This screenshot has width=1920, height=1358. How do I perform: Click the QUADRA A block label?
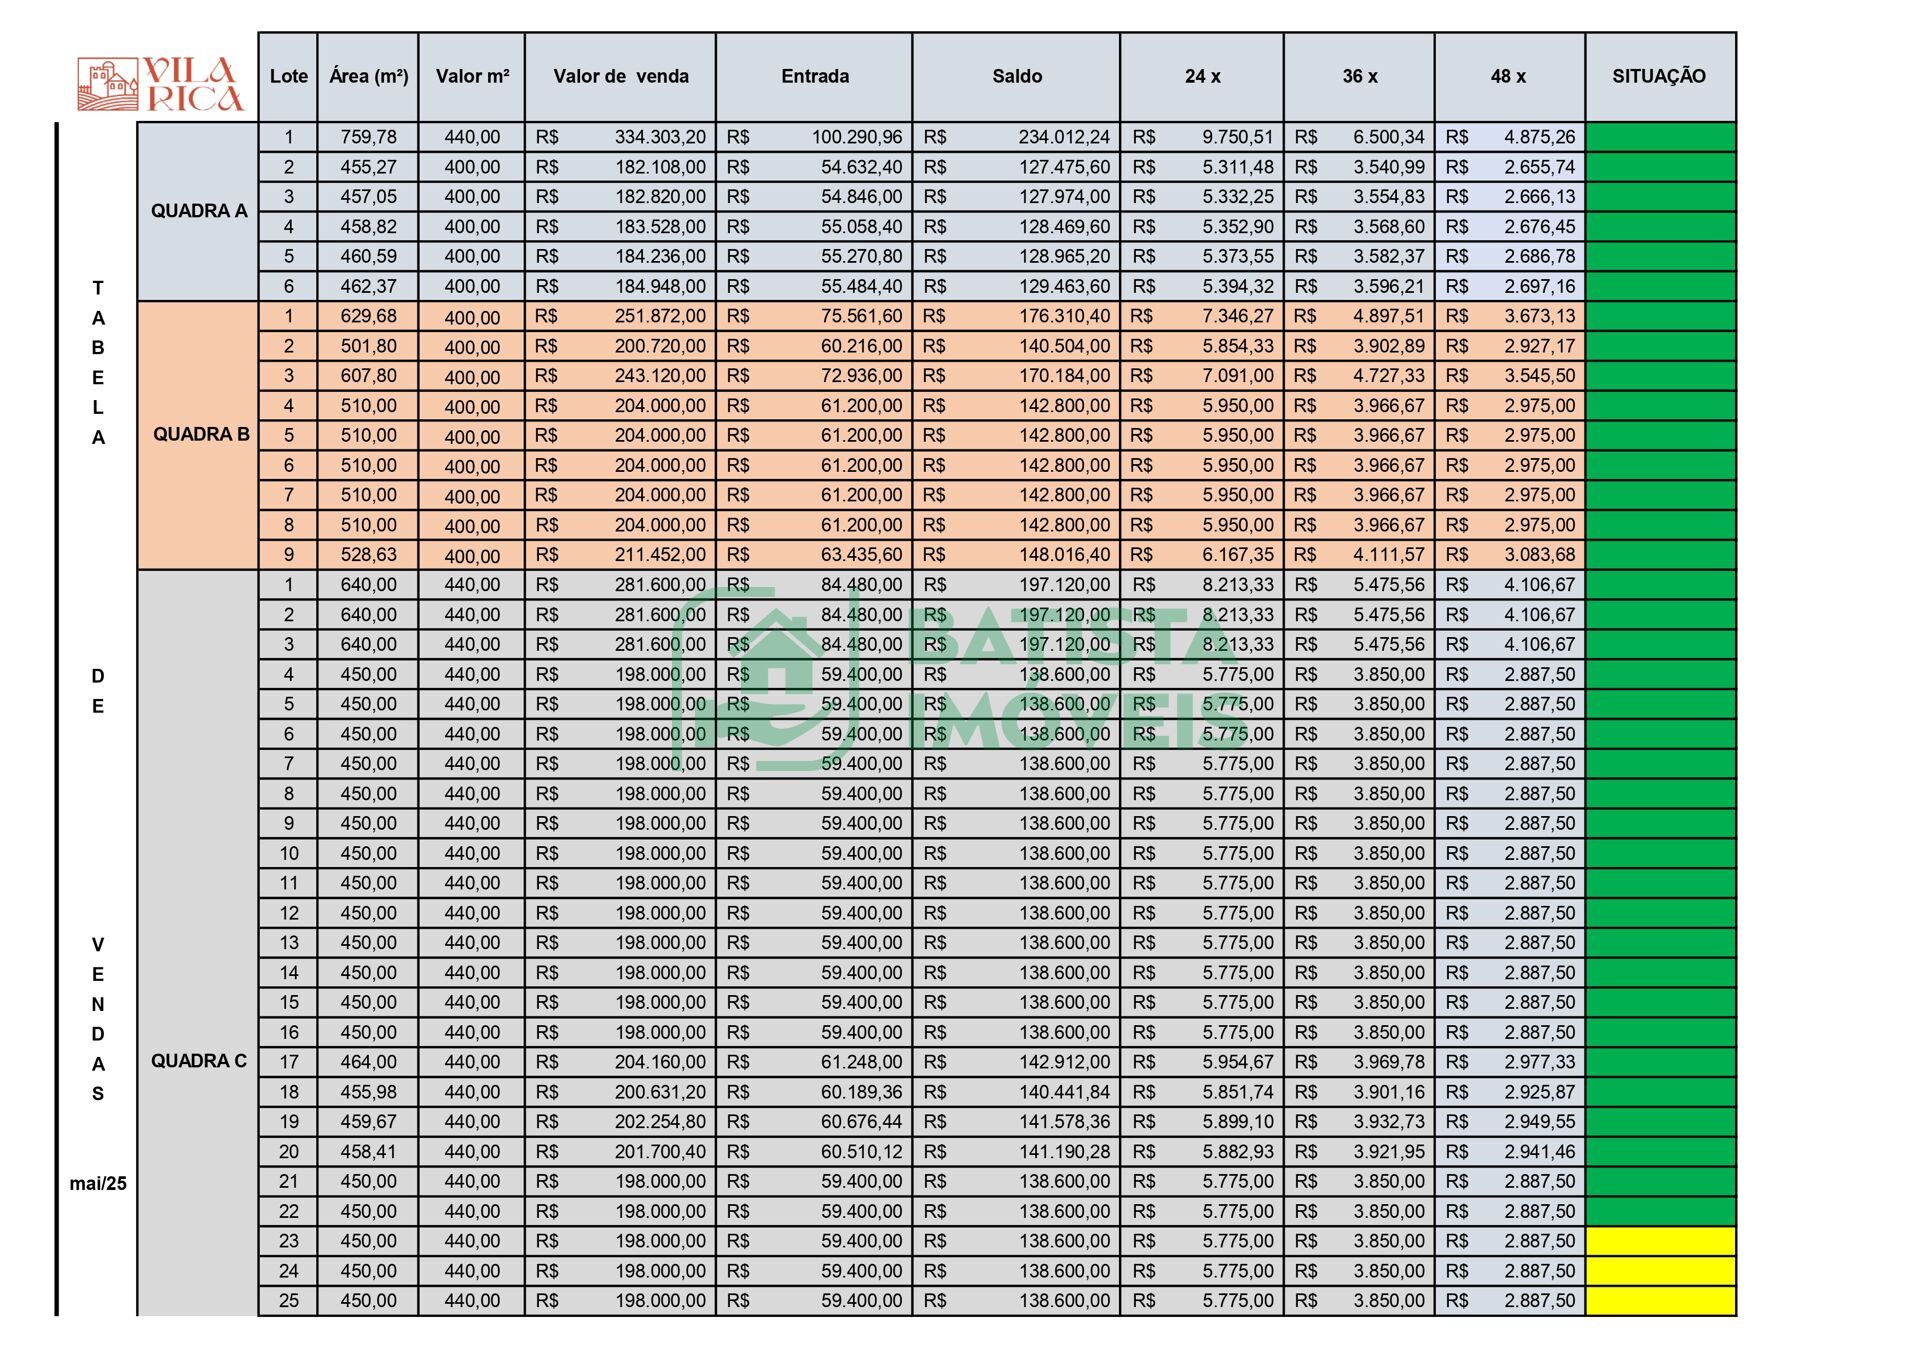[x=199, y=211]
